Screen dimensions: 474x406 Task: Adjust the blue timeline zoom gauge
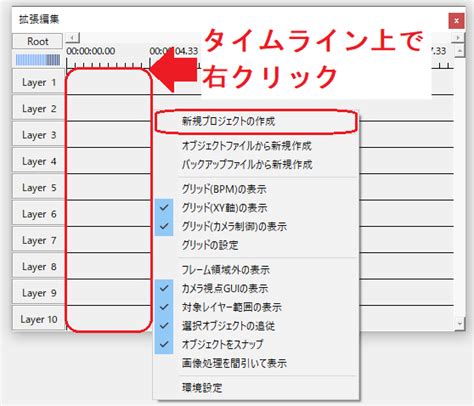tap(38, 60)
